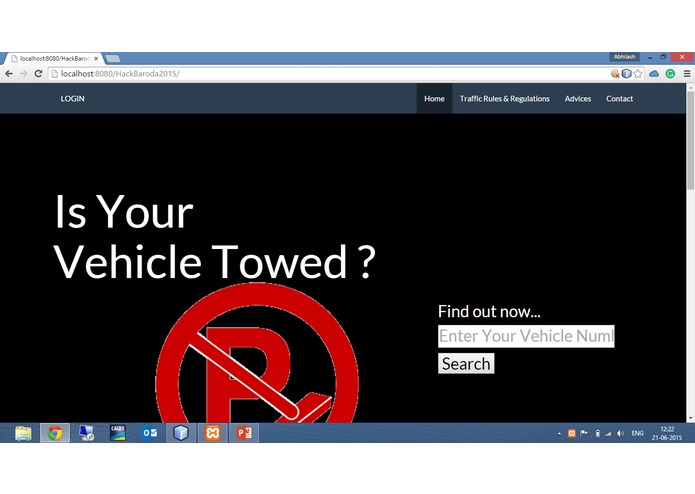Select the localhost:8080/HackBaroda tab
695x494 pixels.
[x=53, y=58]
